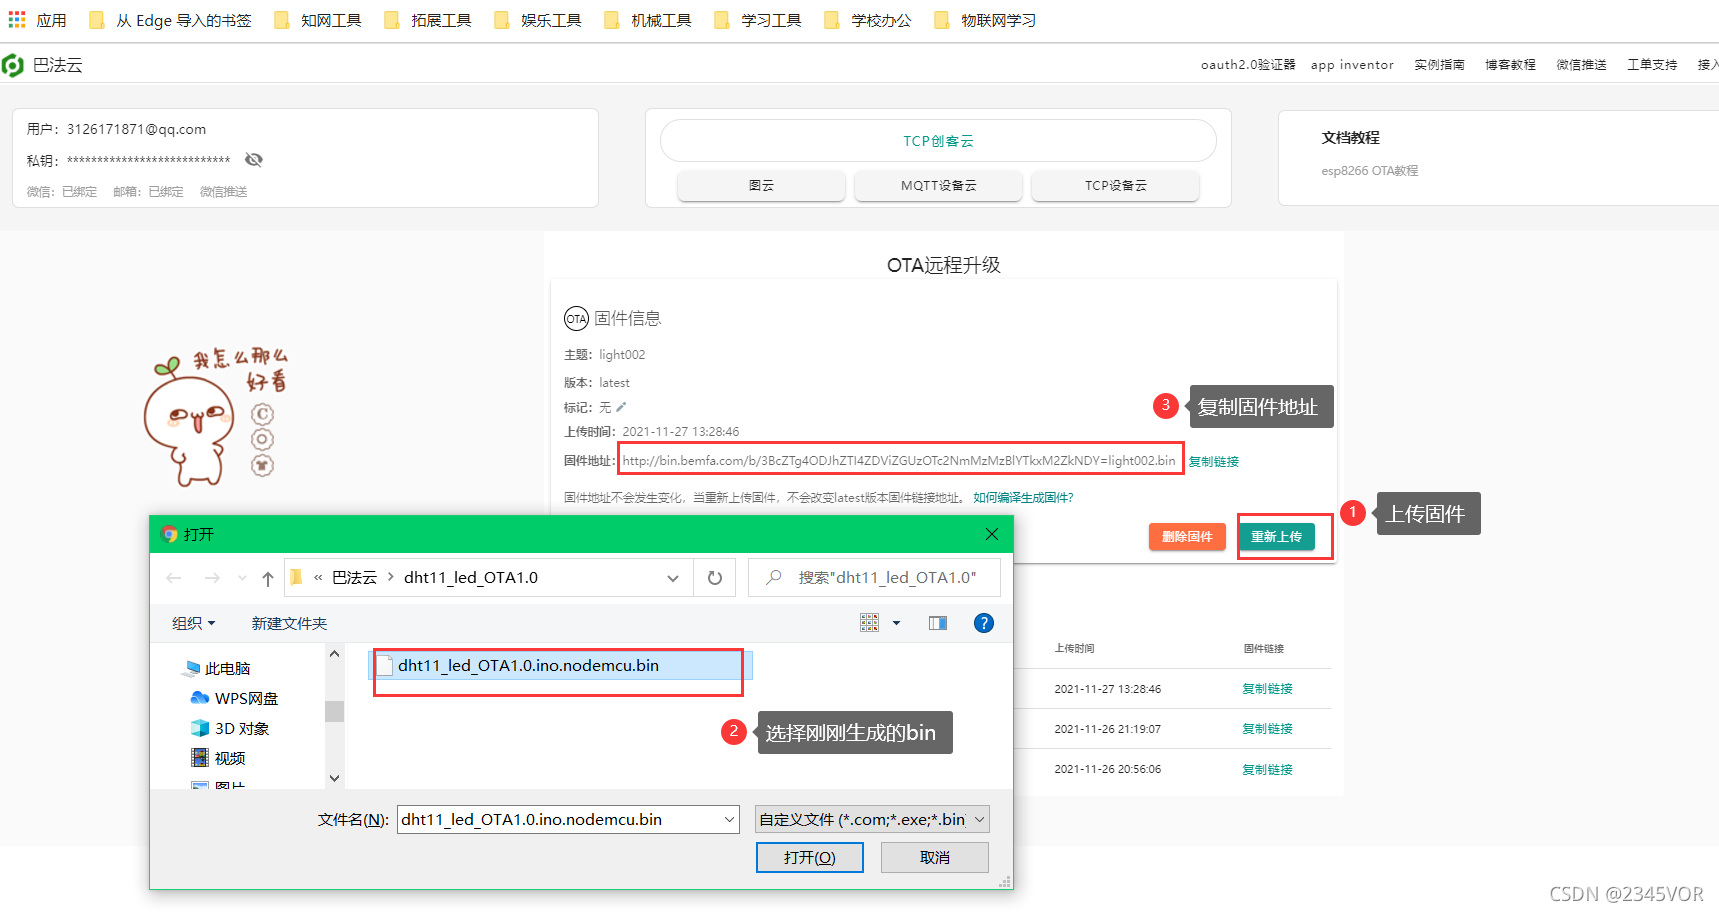Image resolution: width=1719 pixels, height=912 pixels.
Task: Copy link for 2021-11-26 21:19:07 row
Action: (x=1267, y=729)
